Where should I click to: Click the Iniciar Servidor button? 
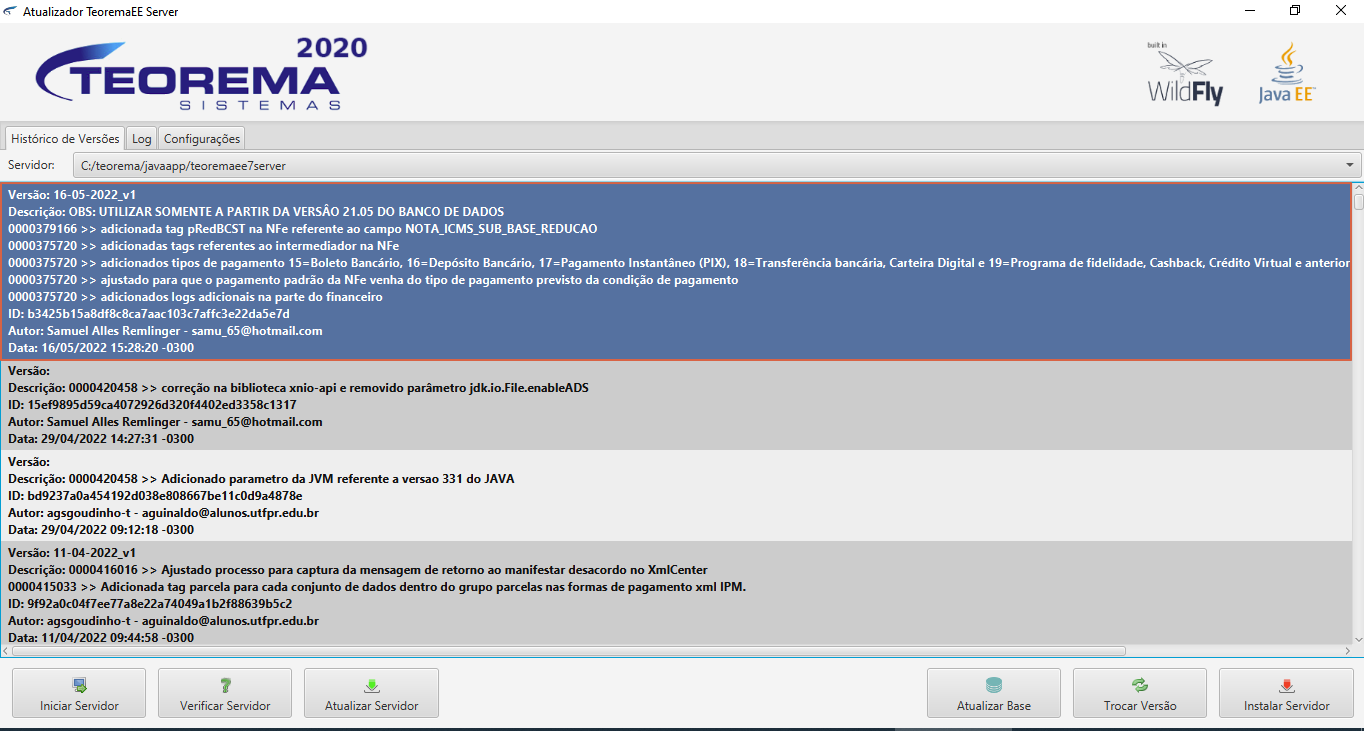pos(79,693)
